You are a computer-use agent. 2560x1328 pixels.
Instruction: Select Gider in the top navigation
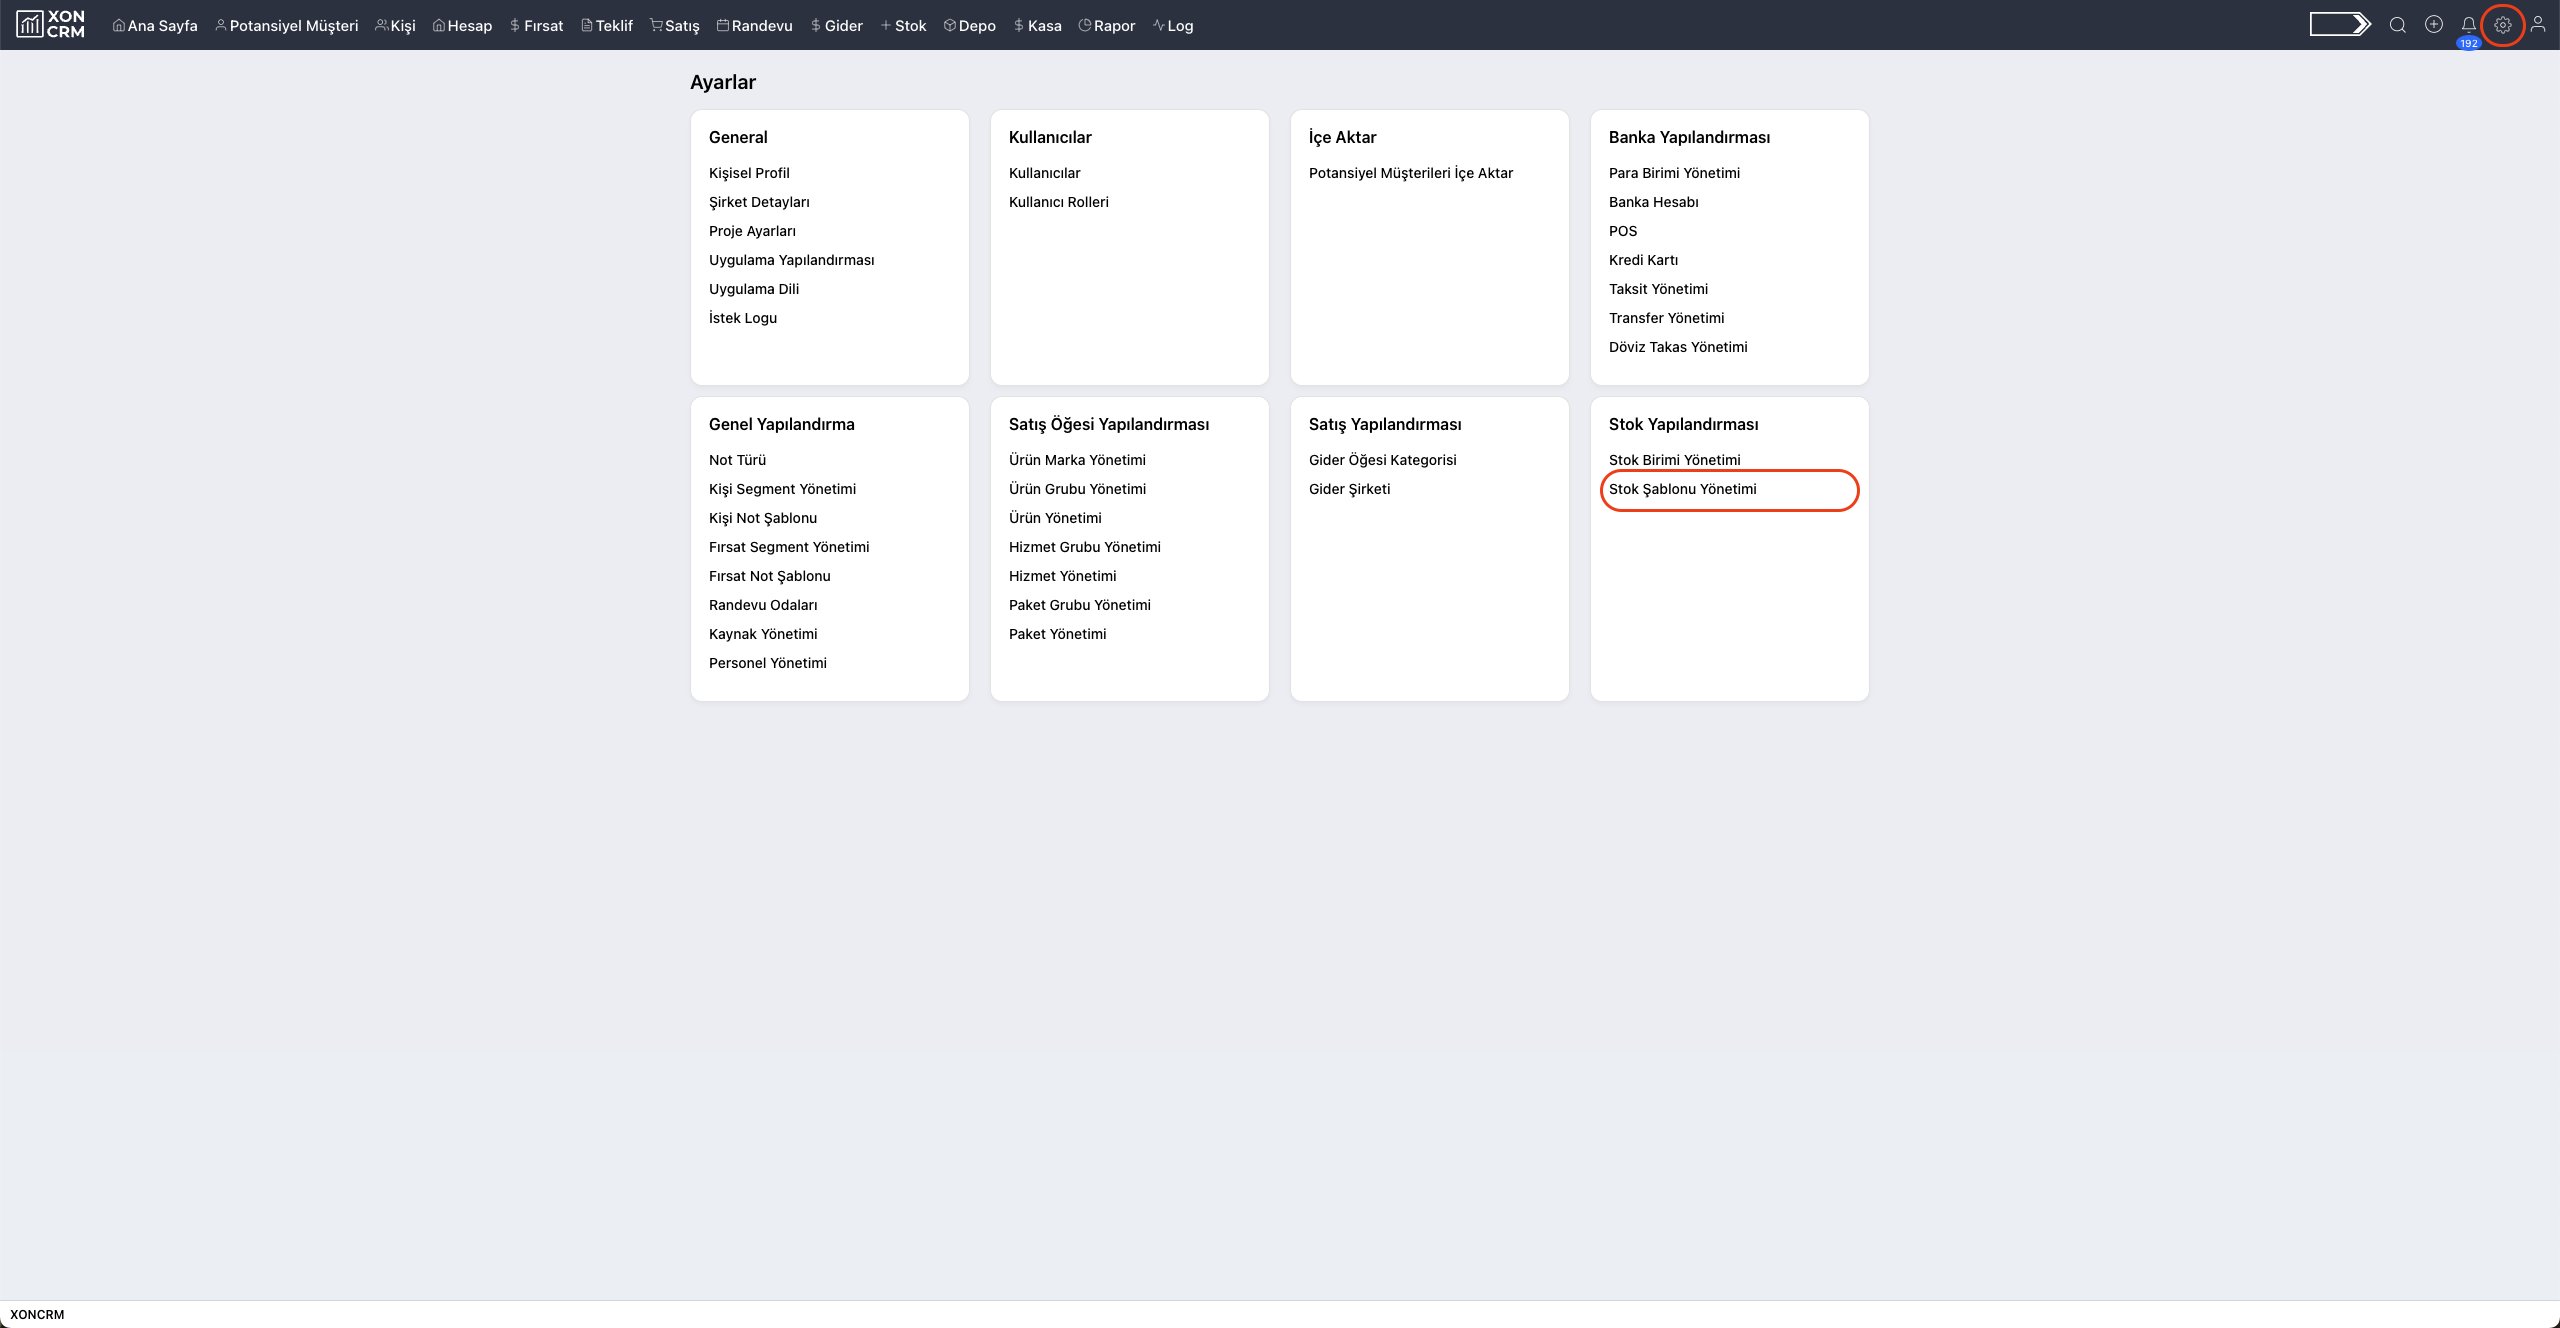[836, 26]
